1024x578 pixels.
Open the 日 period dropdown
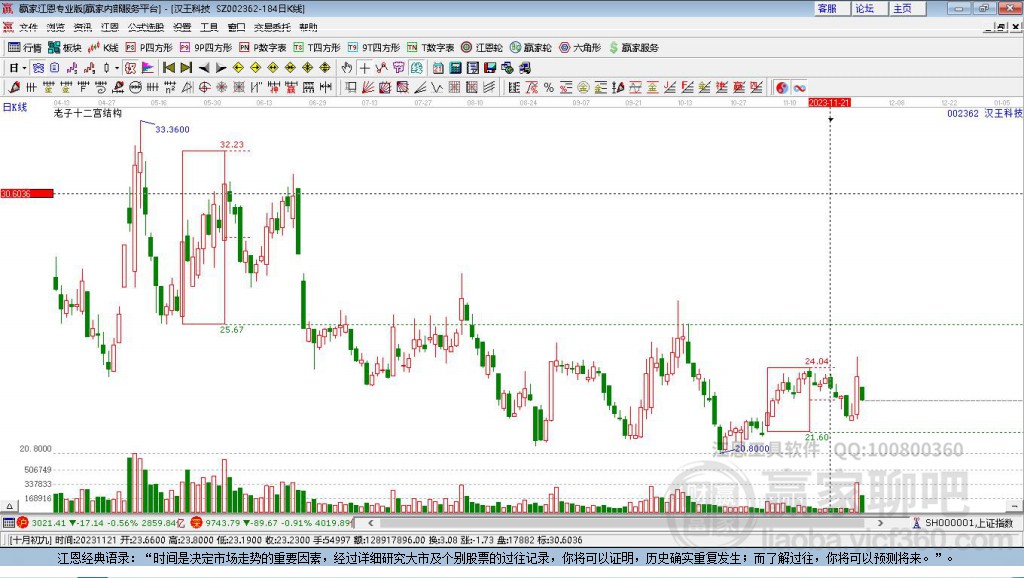pos(17,68)
